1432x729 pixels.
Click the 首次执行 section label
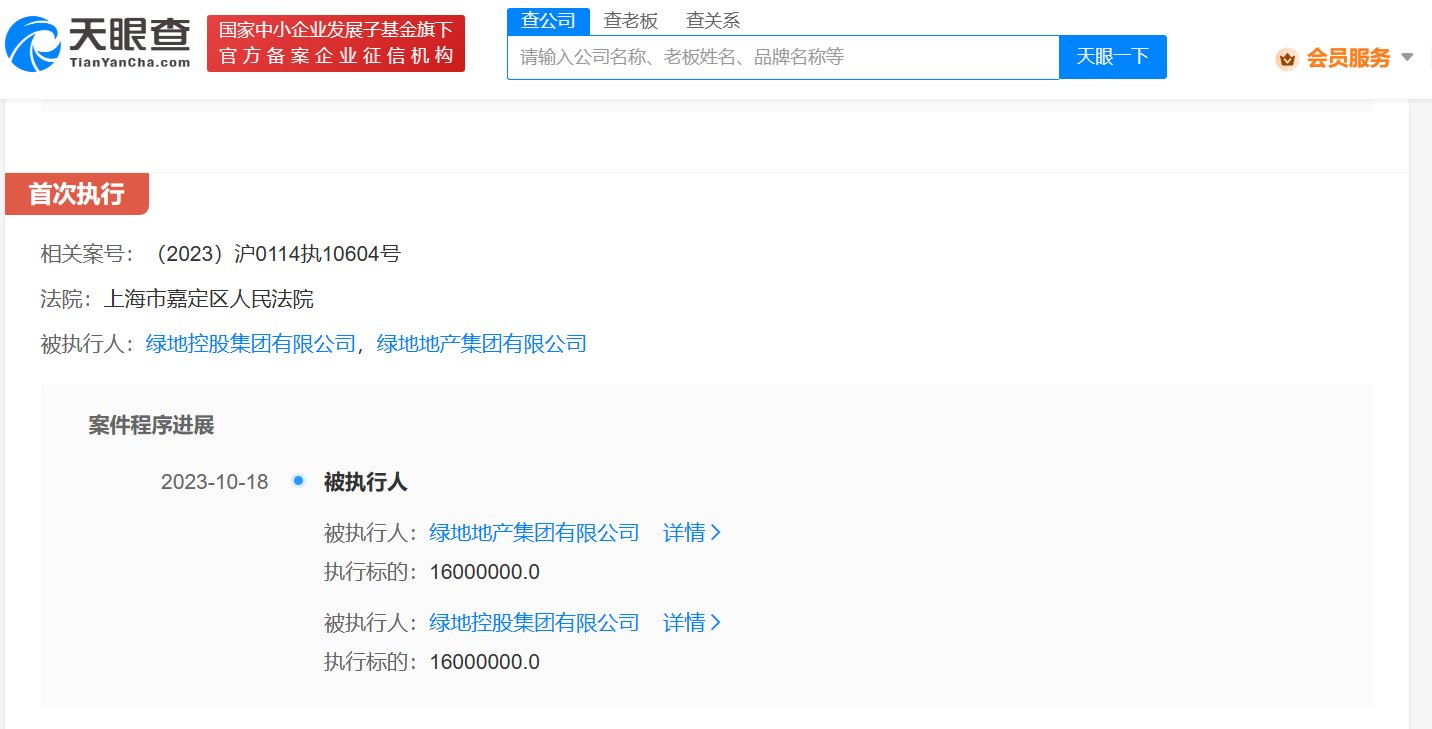click(77, 194)
